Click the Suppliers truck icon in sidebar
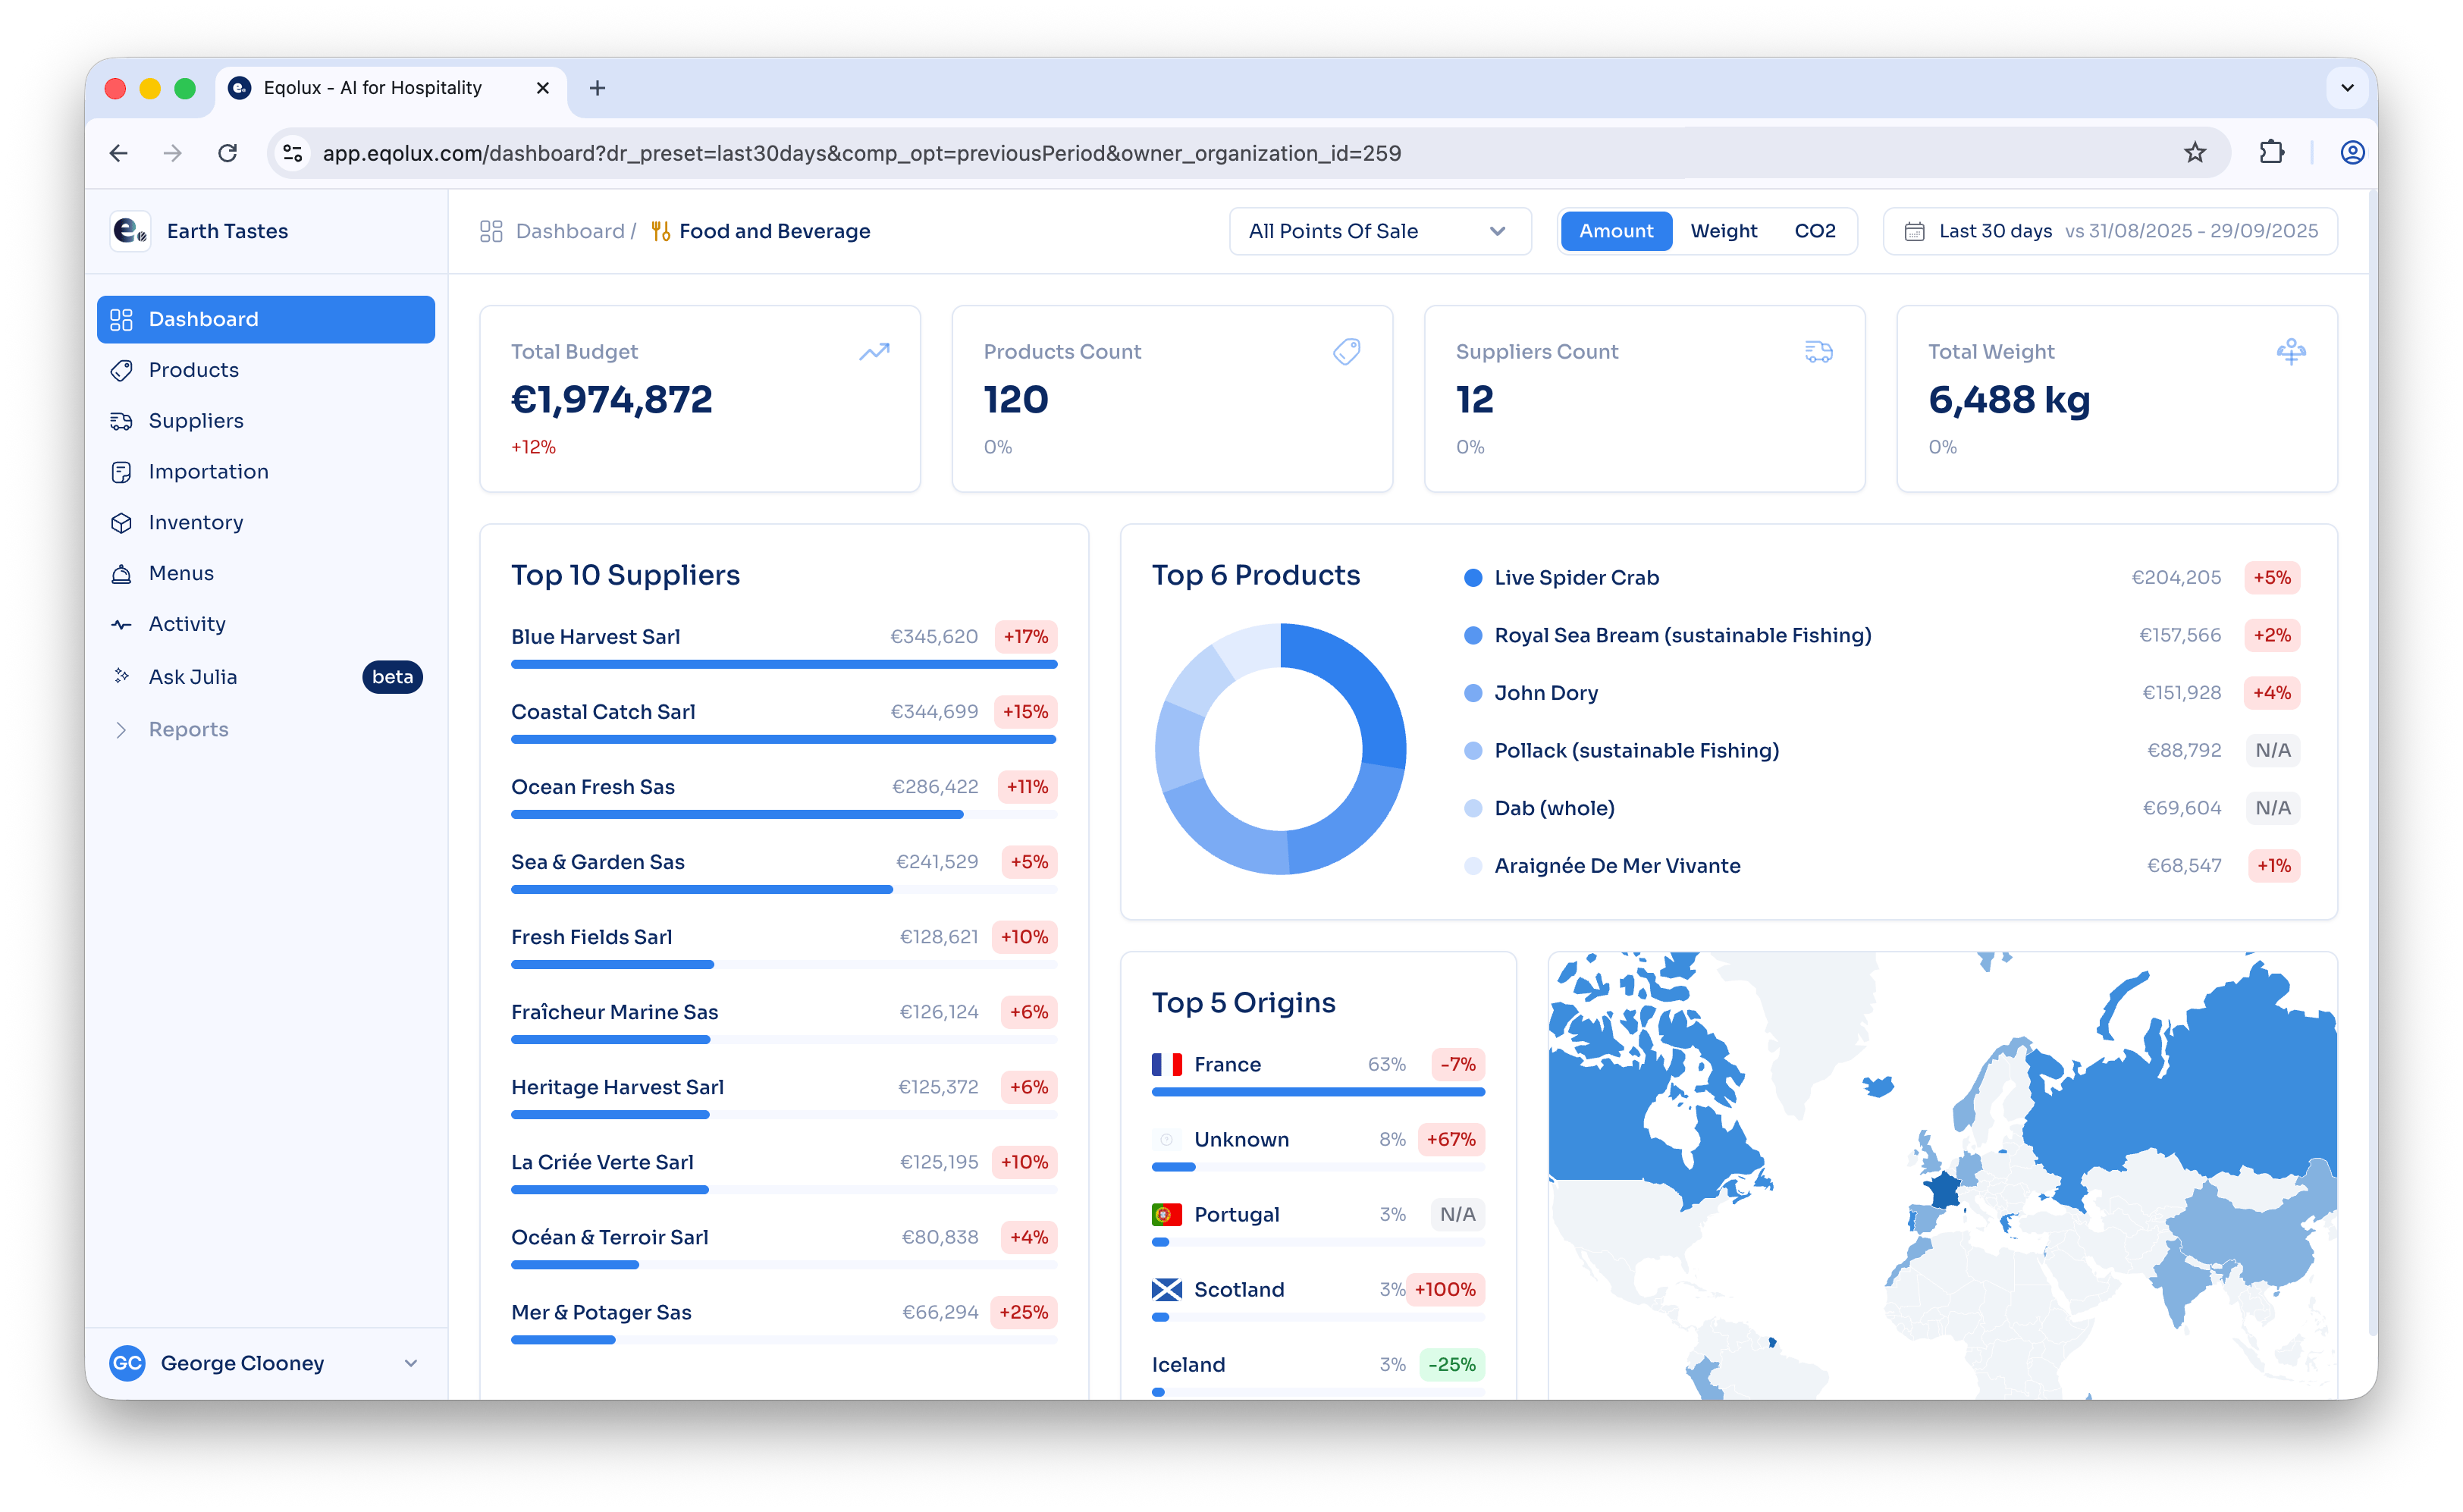 coord(121,421)
